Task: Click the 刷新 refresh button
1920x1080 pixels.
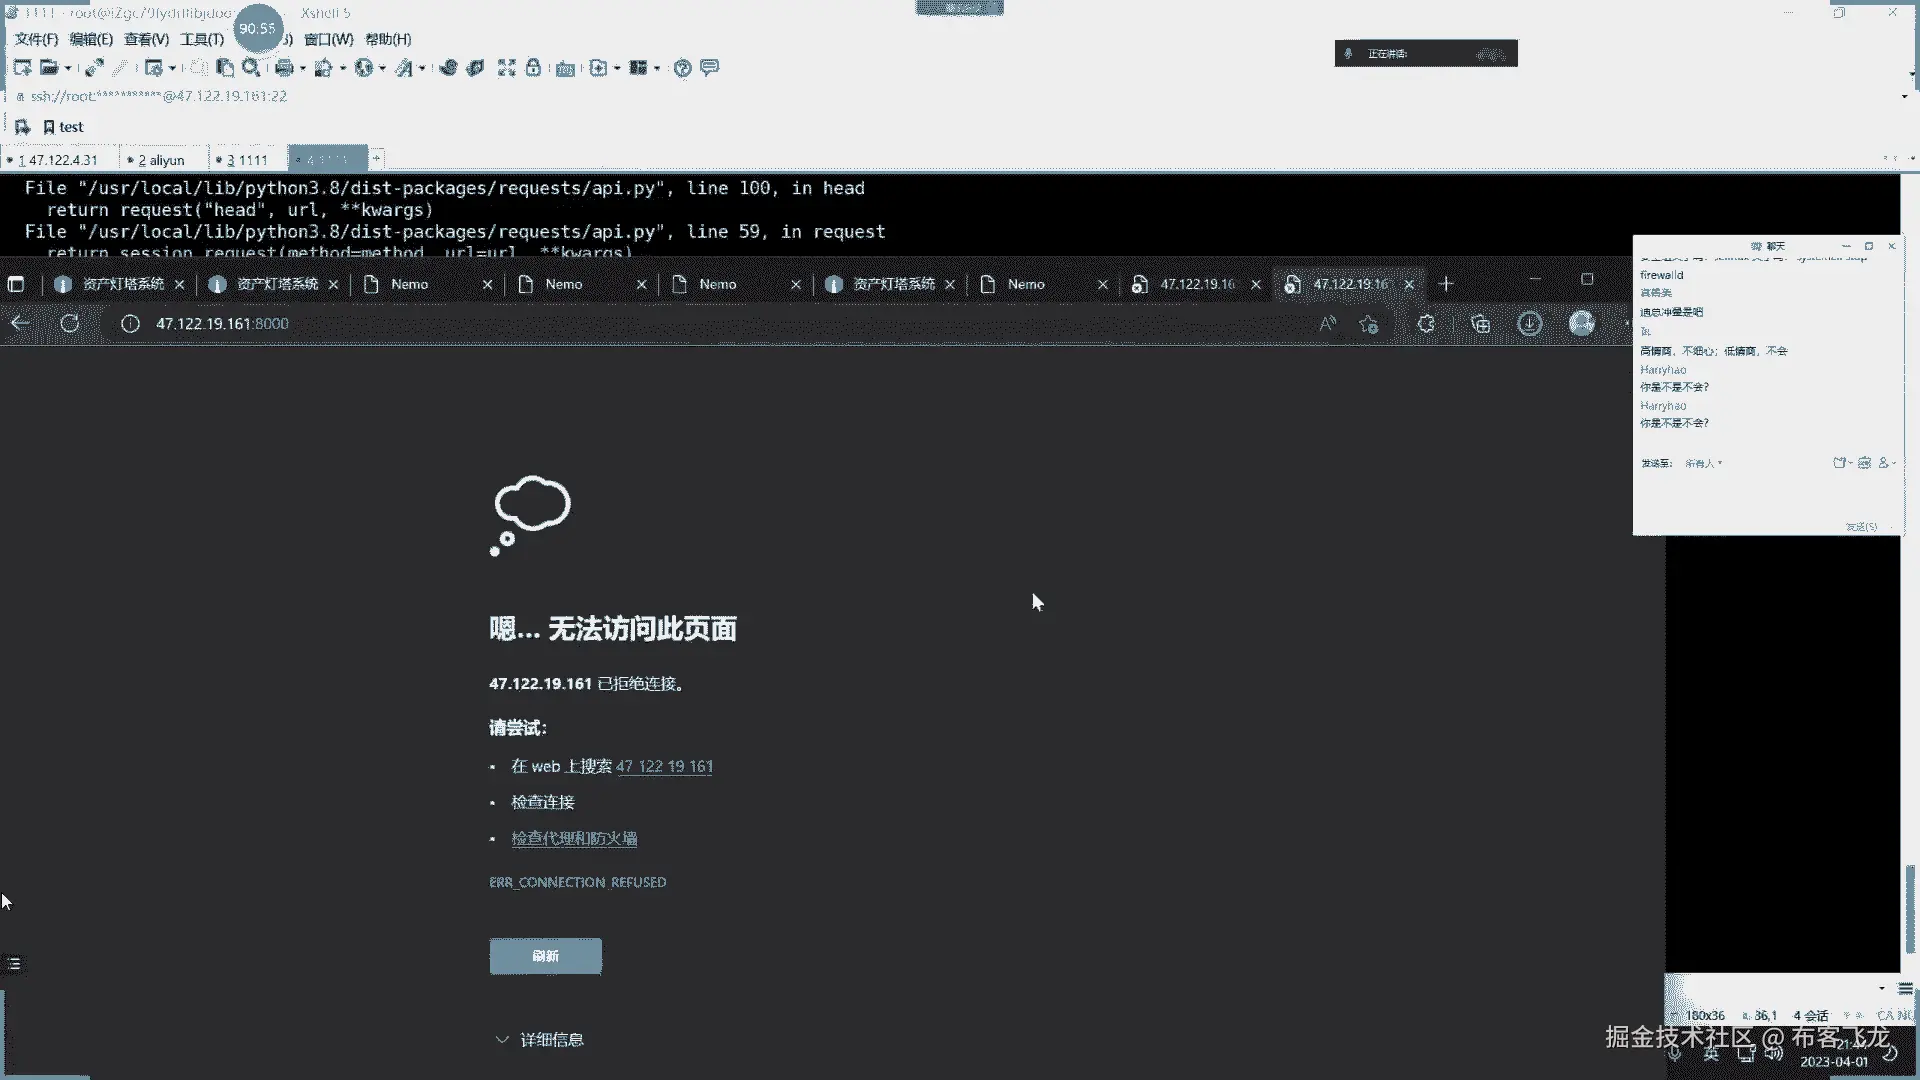Action: (x=545, y=956)
